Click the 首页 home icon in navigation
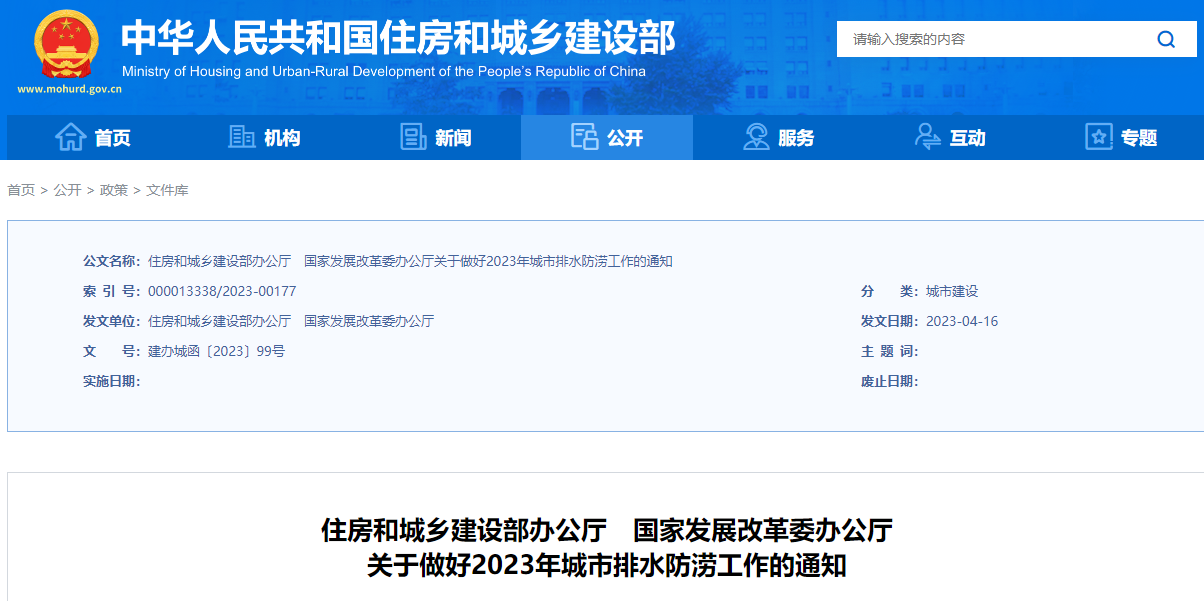 coord(70,137)
